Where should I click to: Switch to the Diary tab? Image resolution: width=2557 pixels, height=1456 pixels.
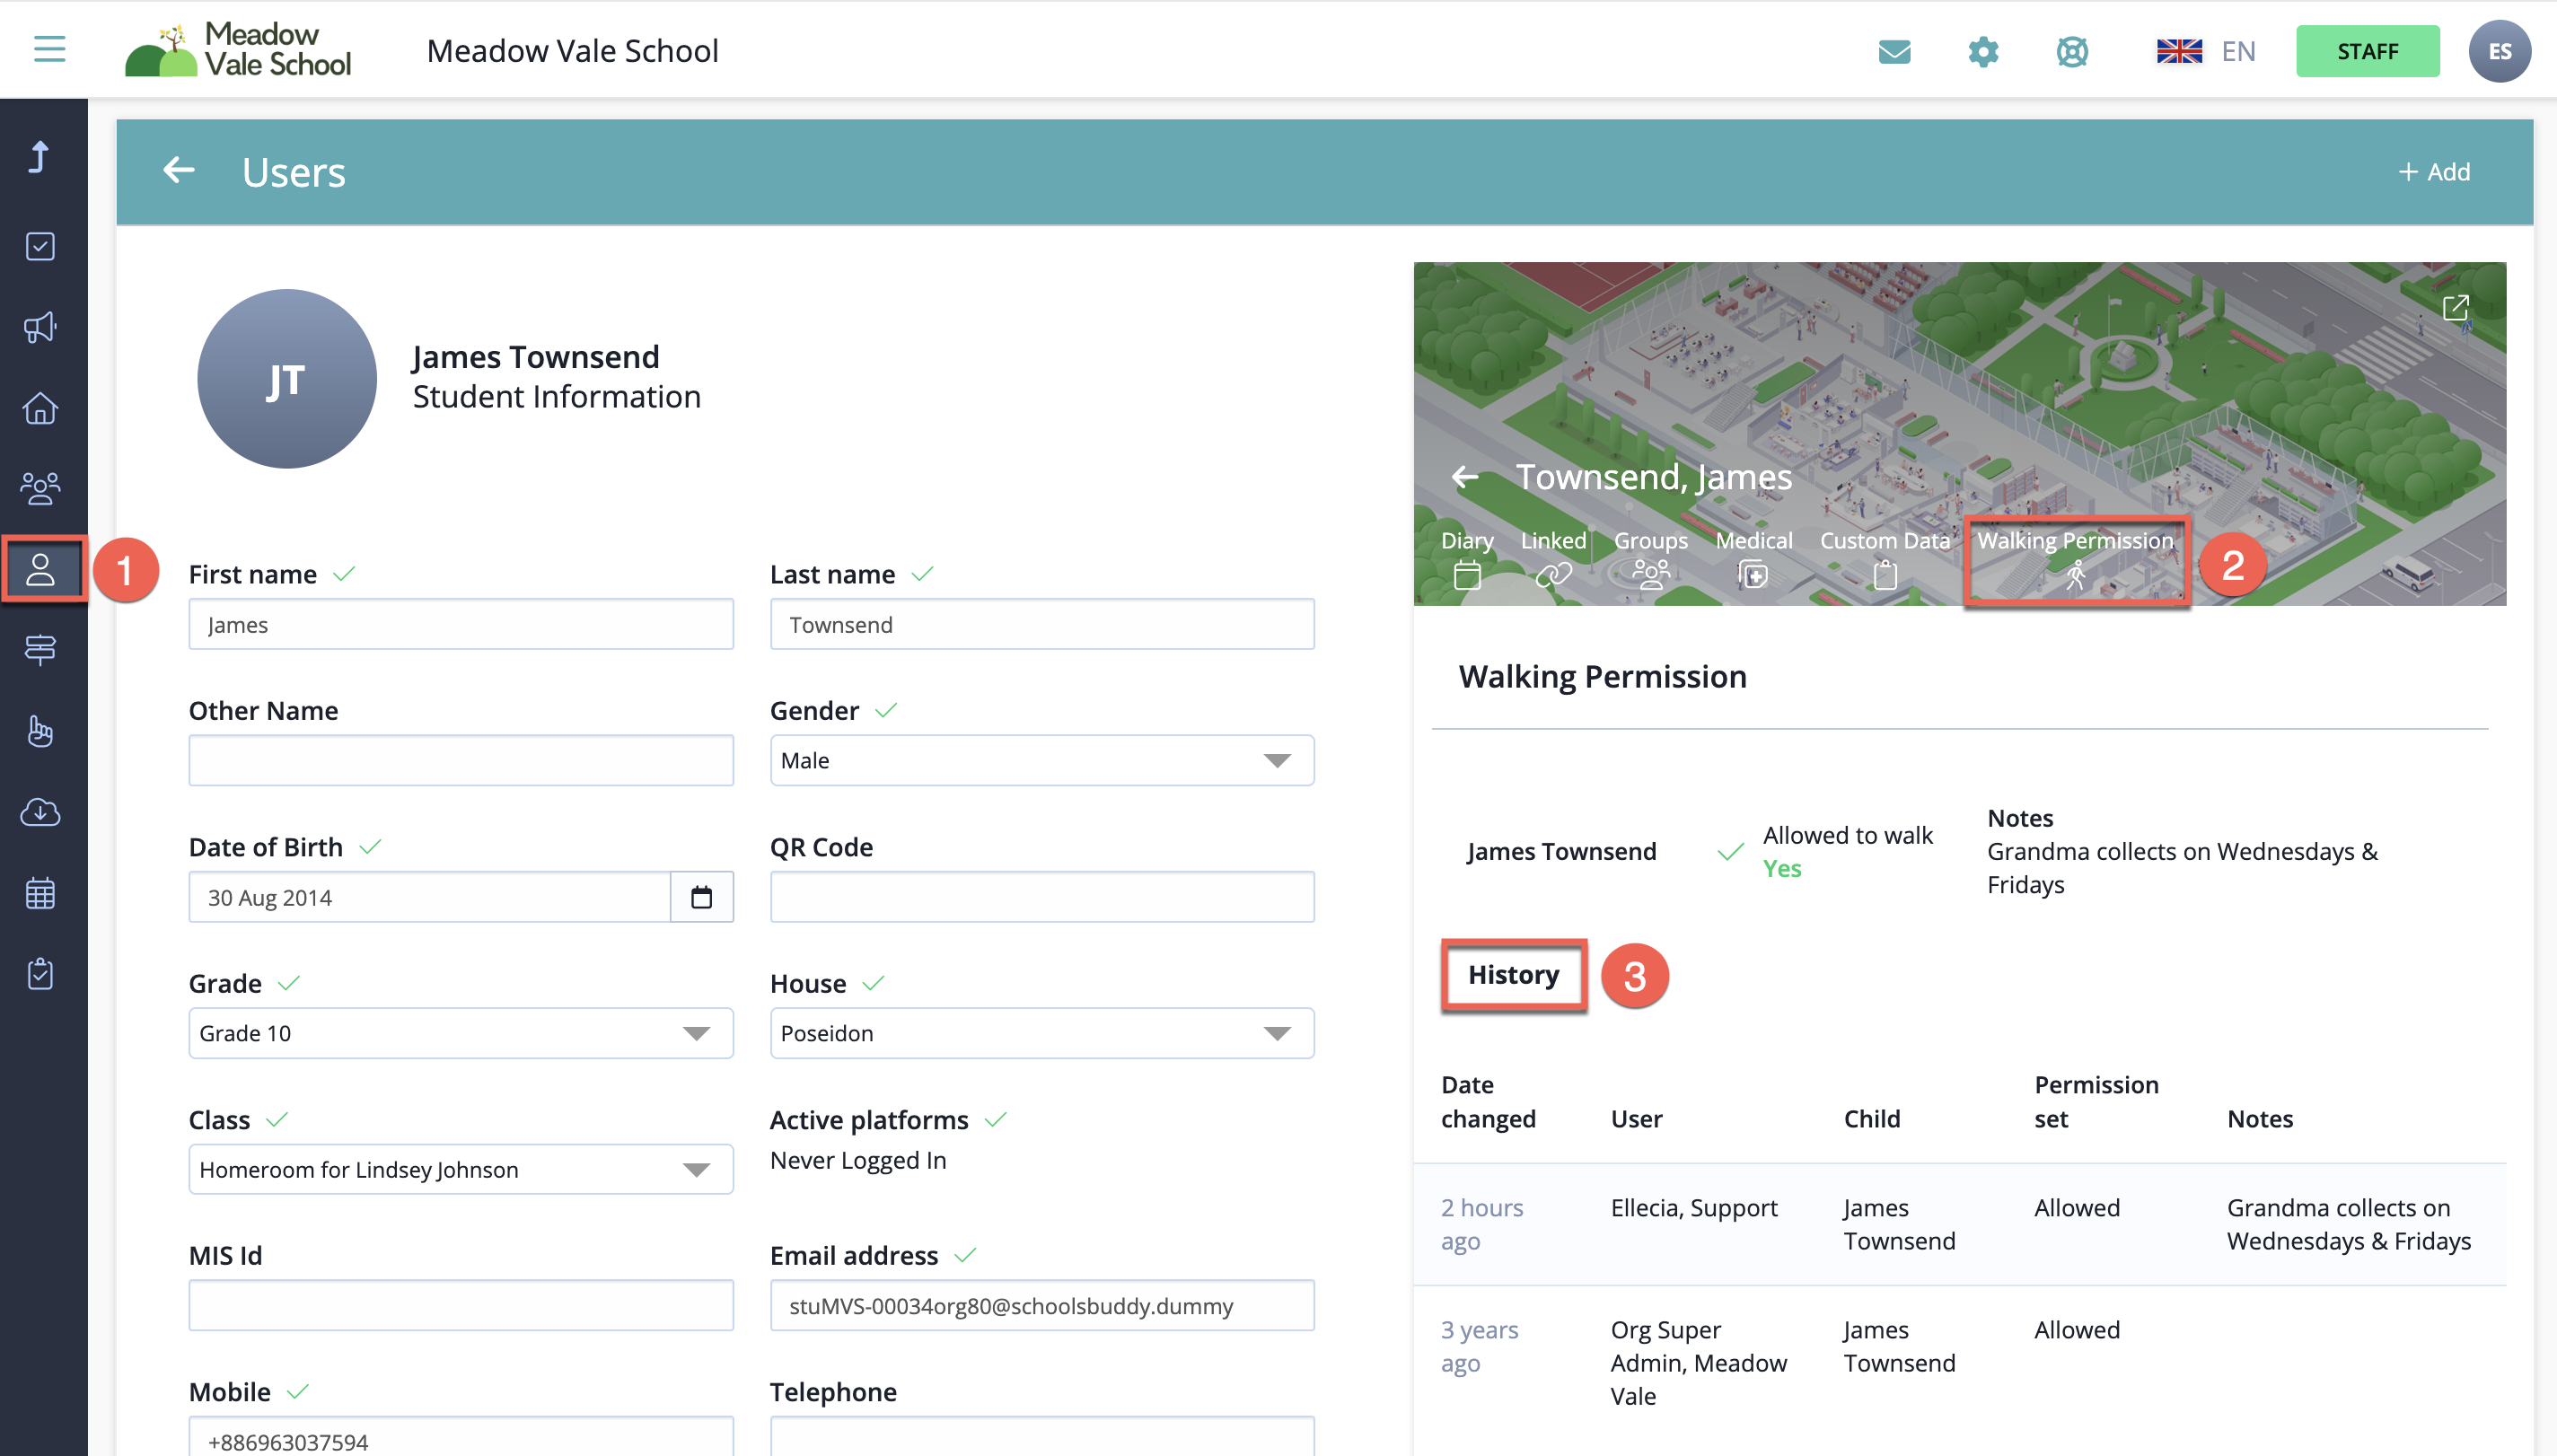(1467, 558)
